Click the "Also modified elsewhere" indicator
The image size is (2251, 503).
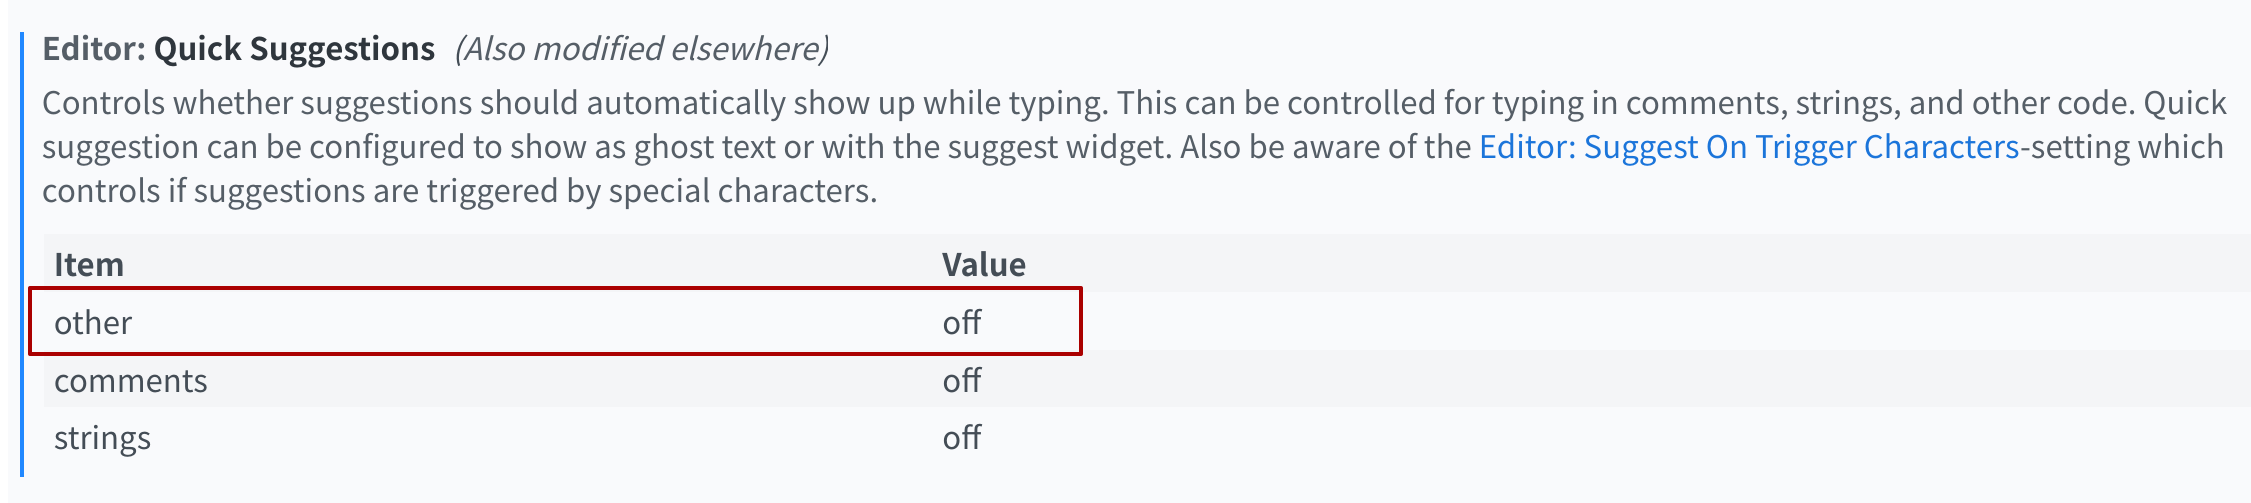tap(641, 49)
